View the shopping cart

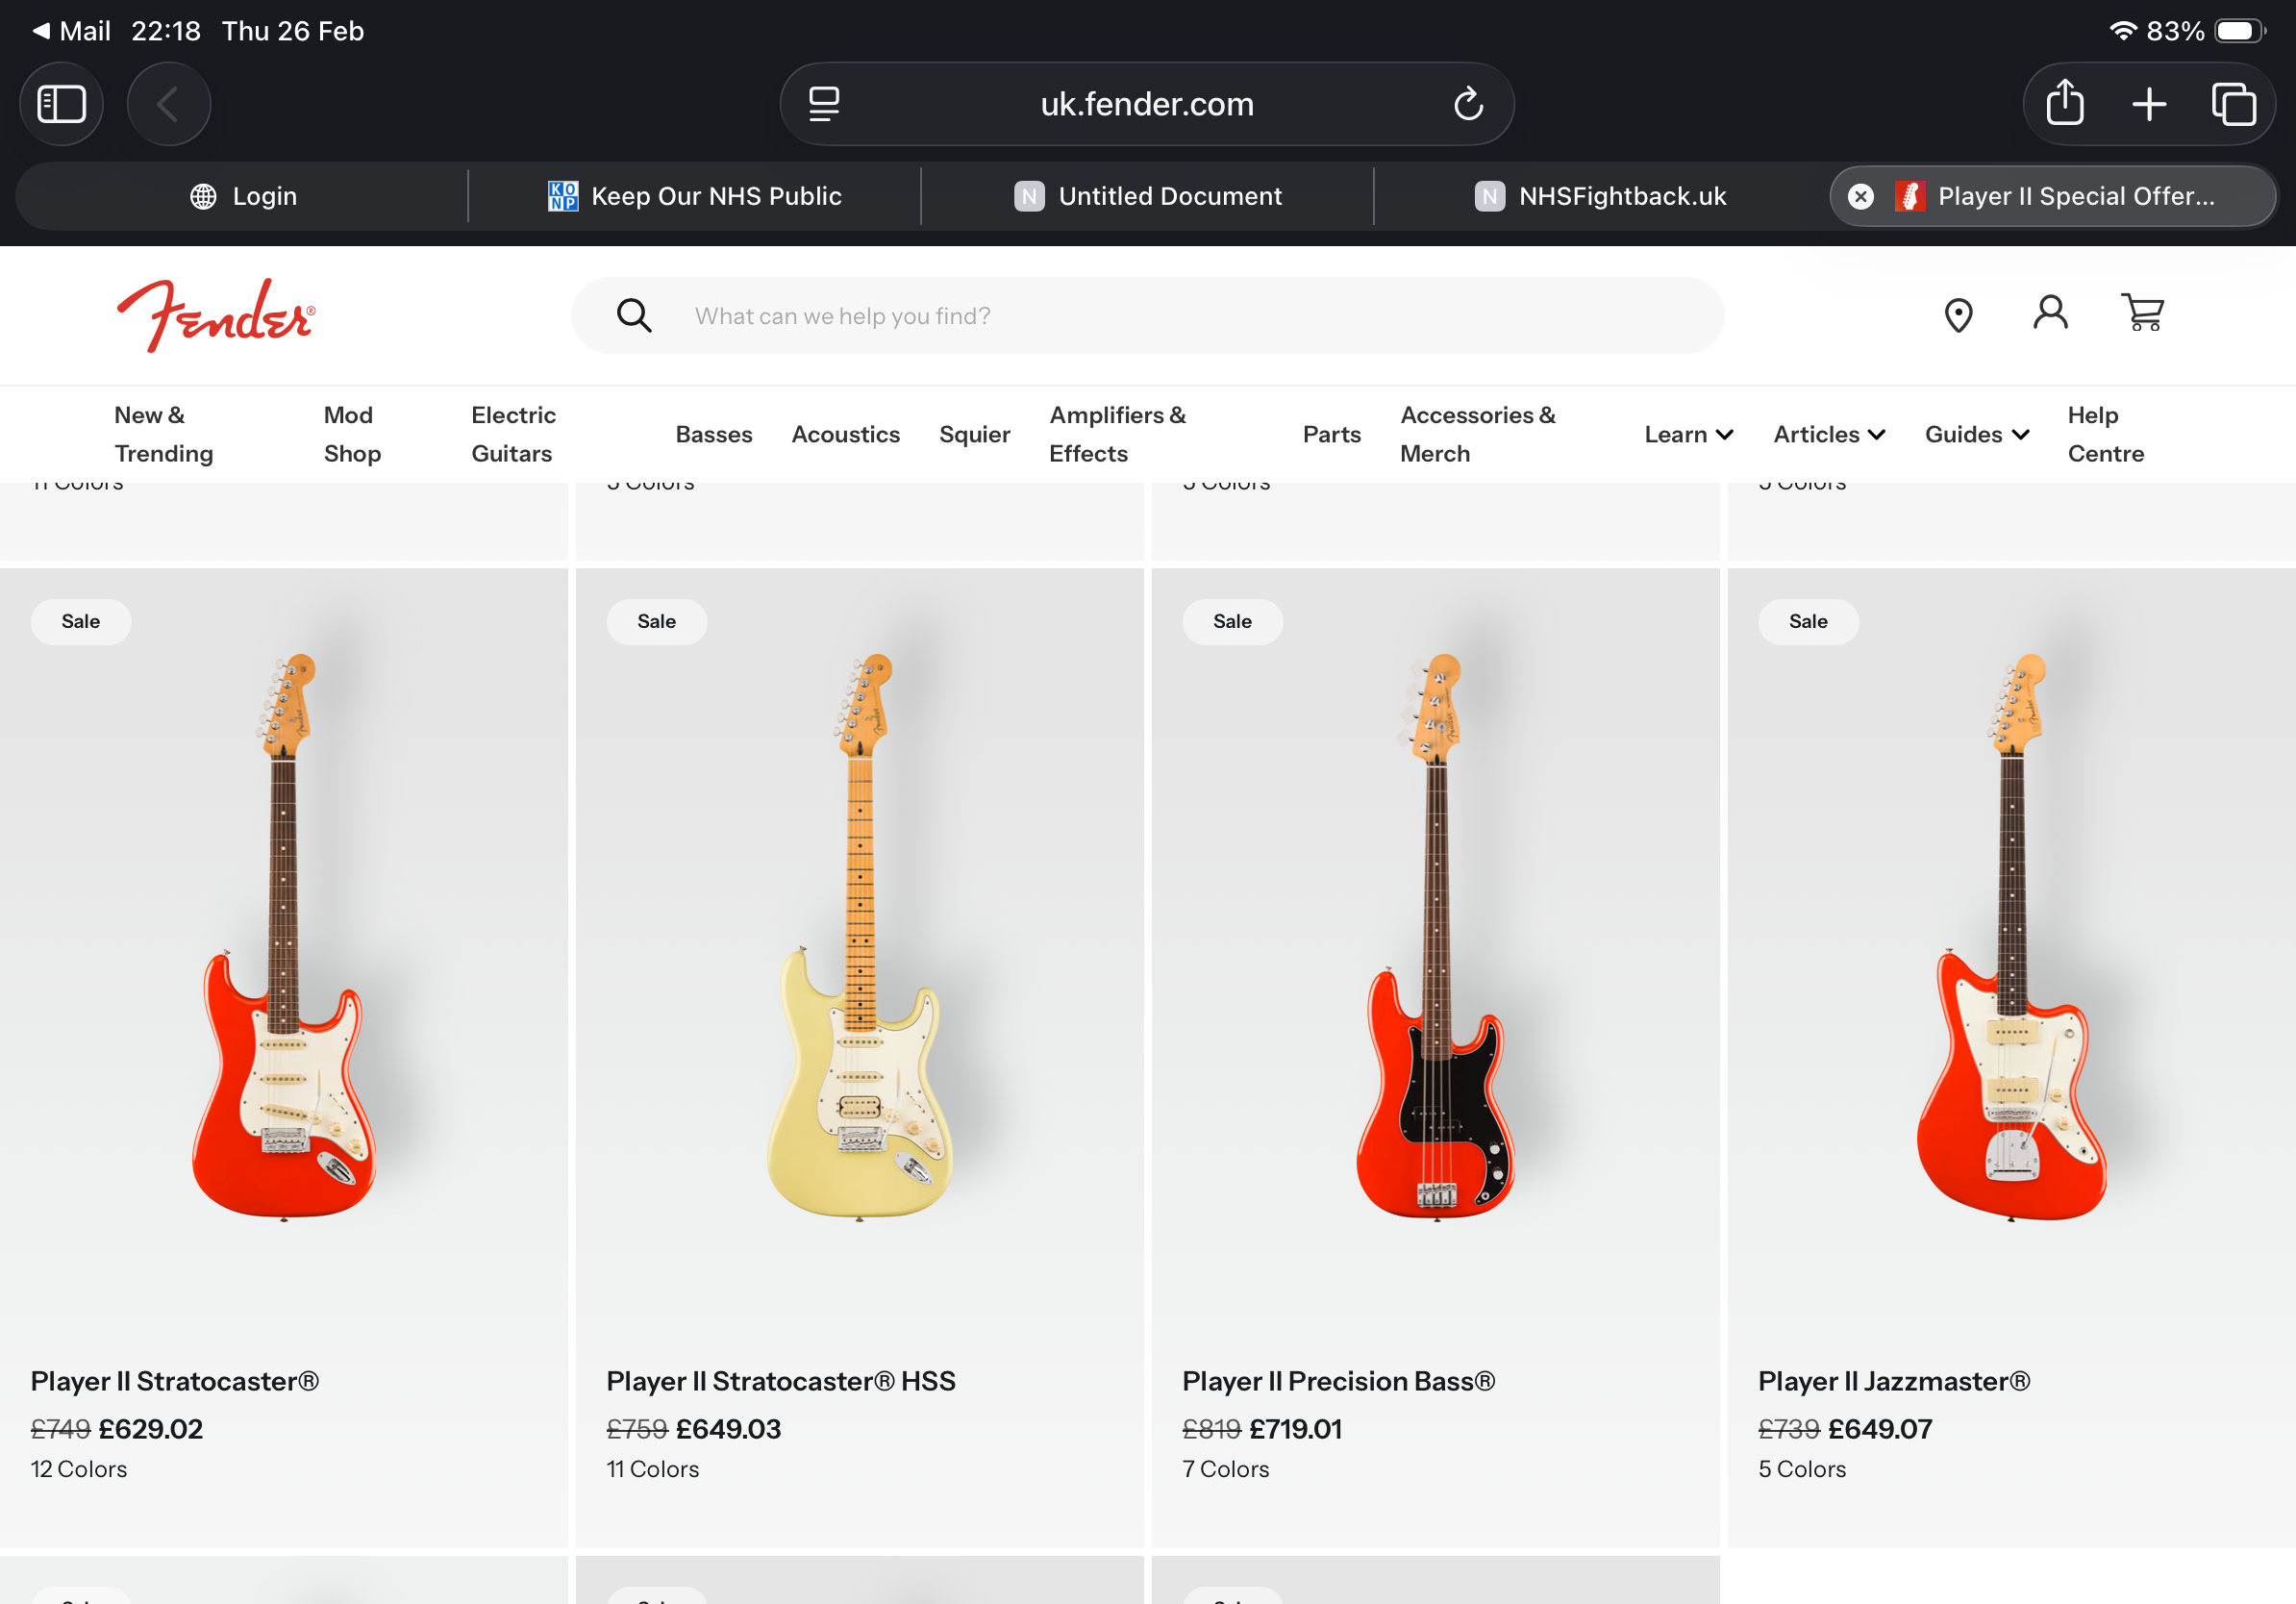(2142, 313)
